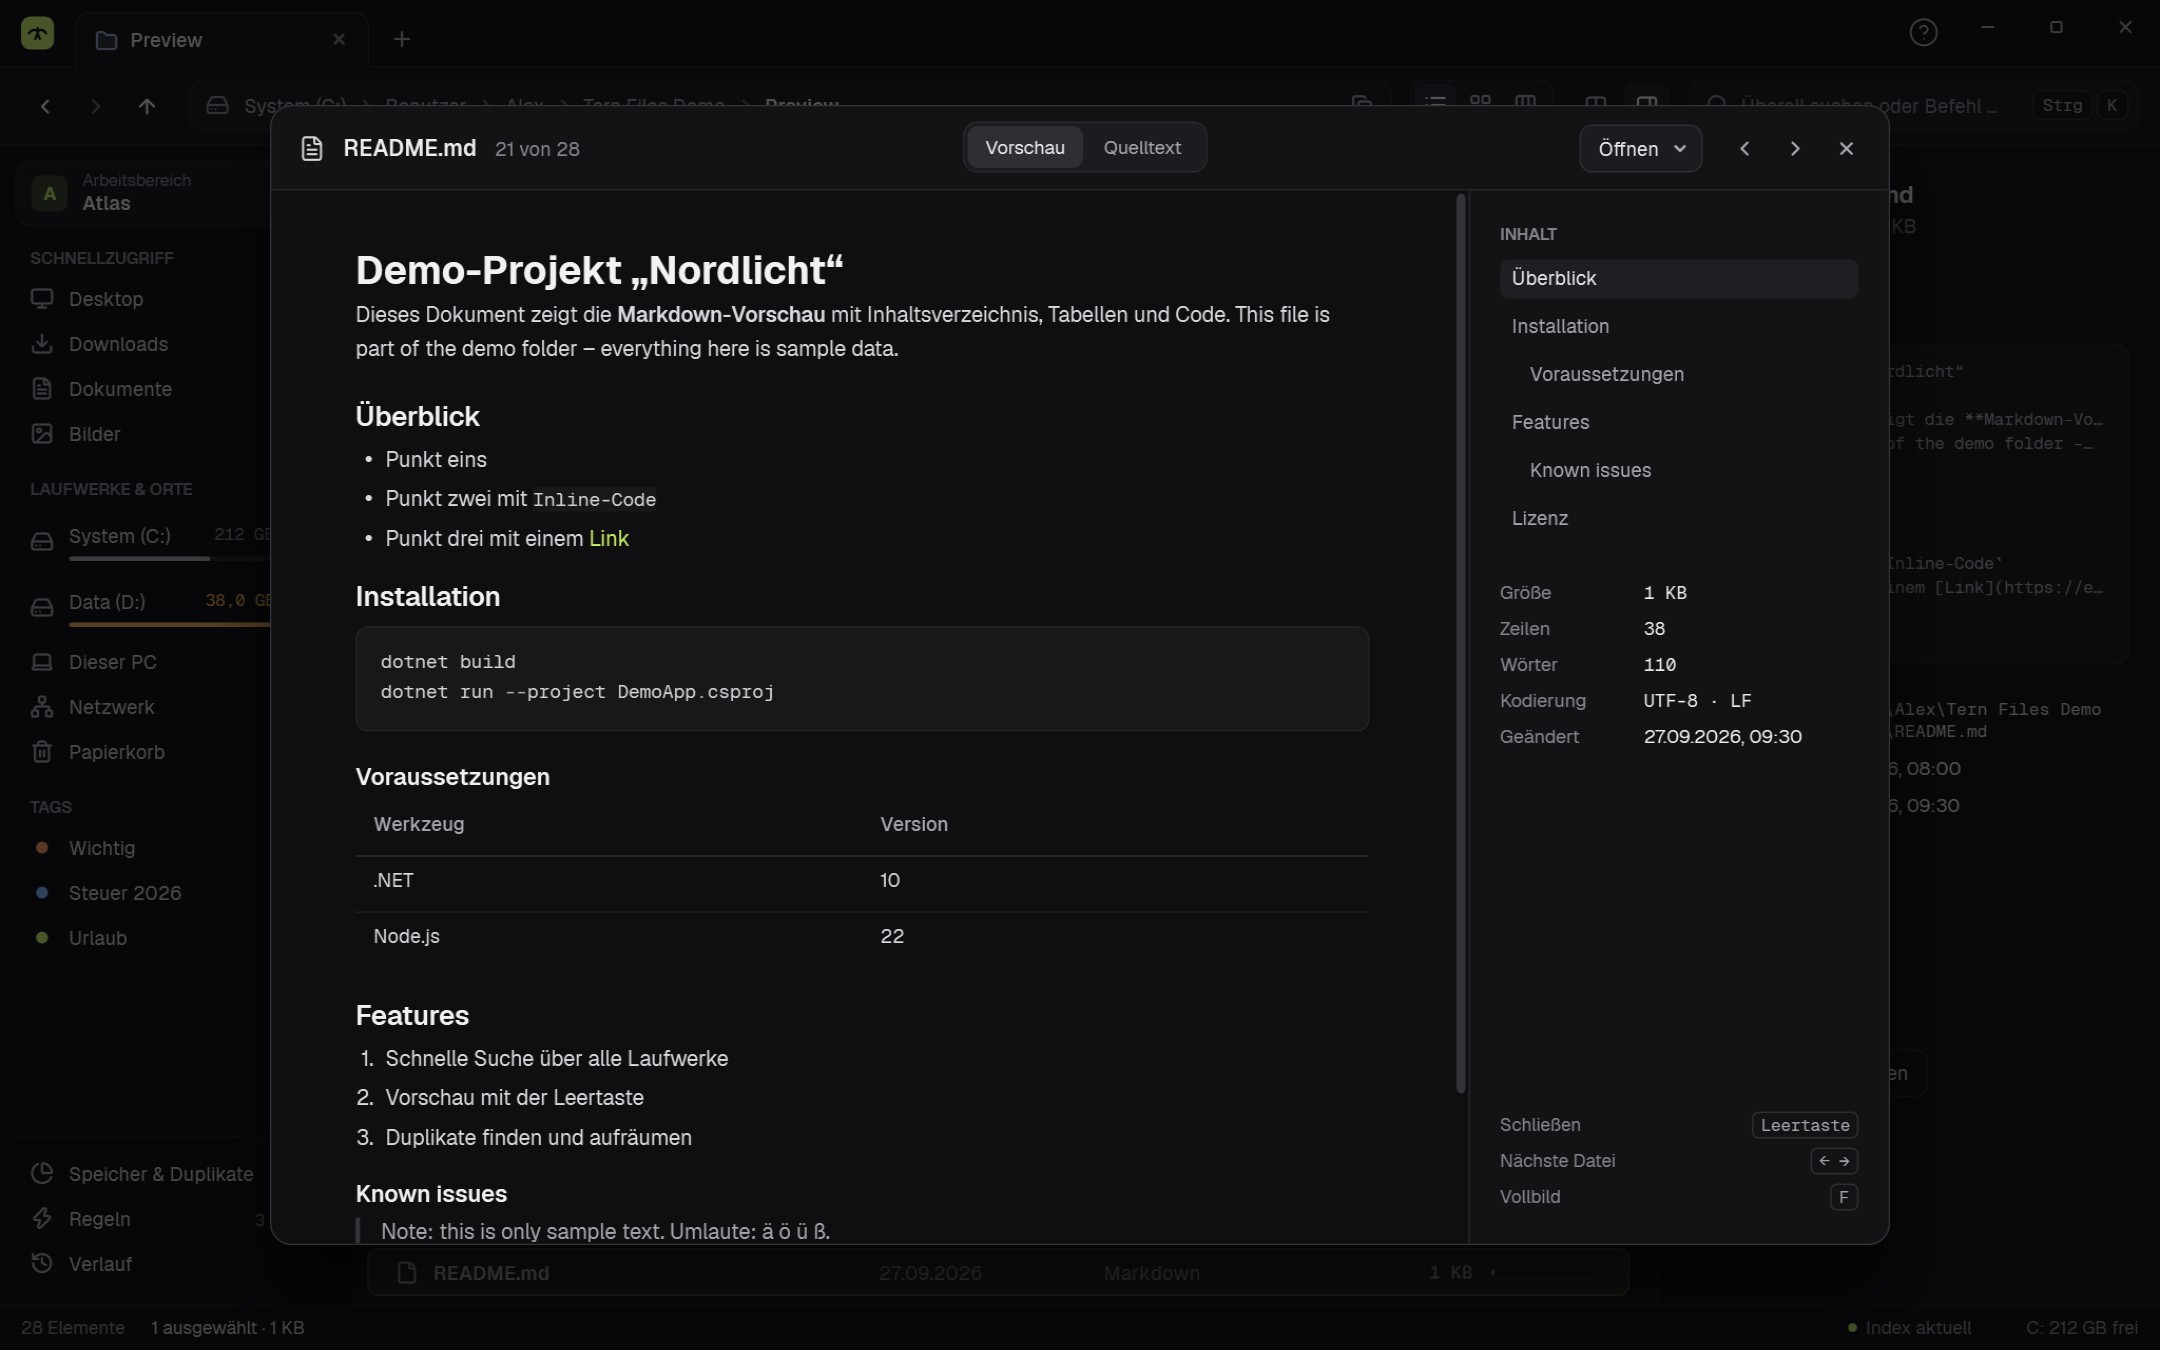
Task: Click the preview vertical scrollbar
Action: pos(1461,643)
